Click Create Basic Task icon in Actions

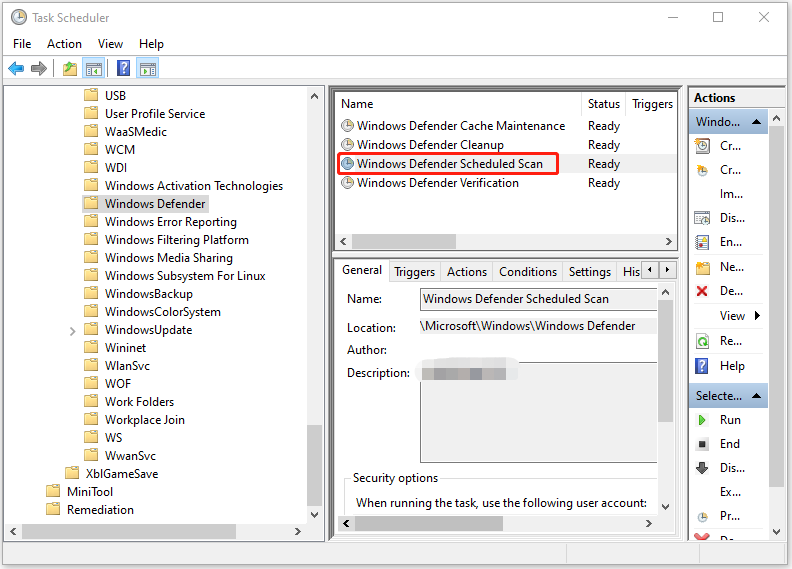702,146
